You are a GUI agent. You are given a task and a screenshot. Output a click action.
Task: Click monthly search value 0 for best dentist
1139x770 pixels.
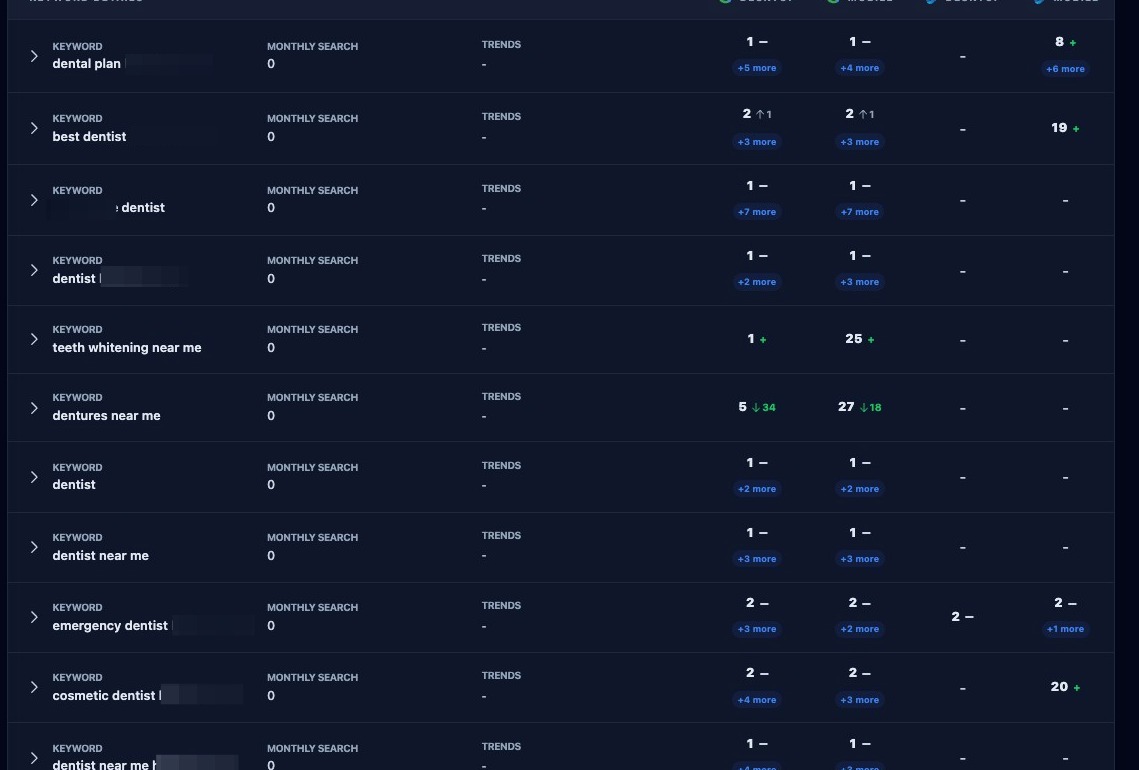(x=271, y=137)
